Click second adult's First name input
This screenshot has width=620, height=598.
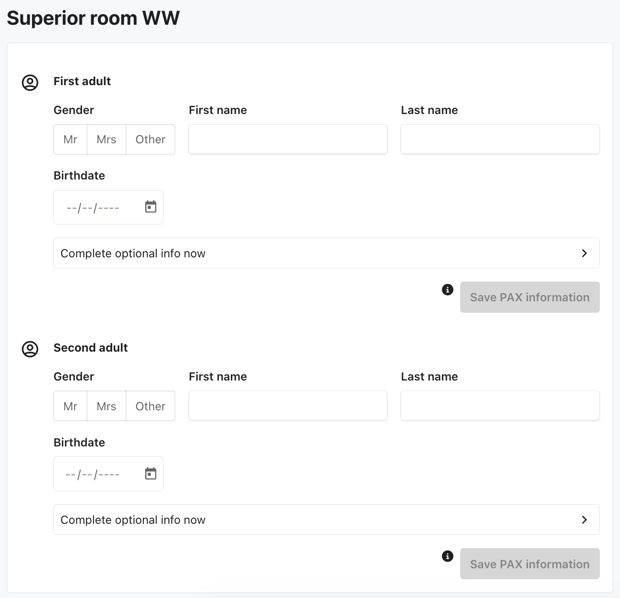(x=287, y=406)
